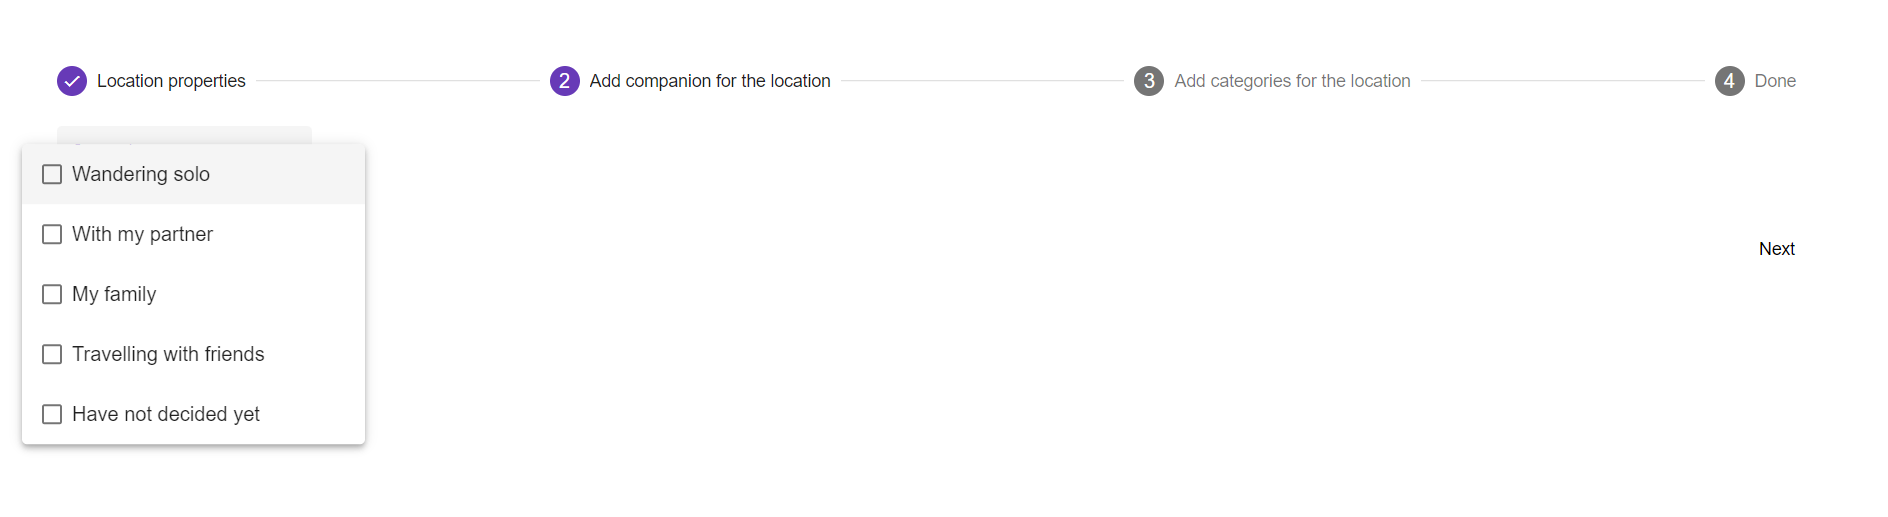Click the step 2 number circle
The width and height of the screenshot is (1888, 517).
[564, 81]
